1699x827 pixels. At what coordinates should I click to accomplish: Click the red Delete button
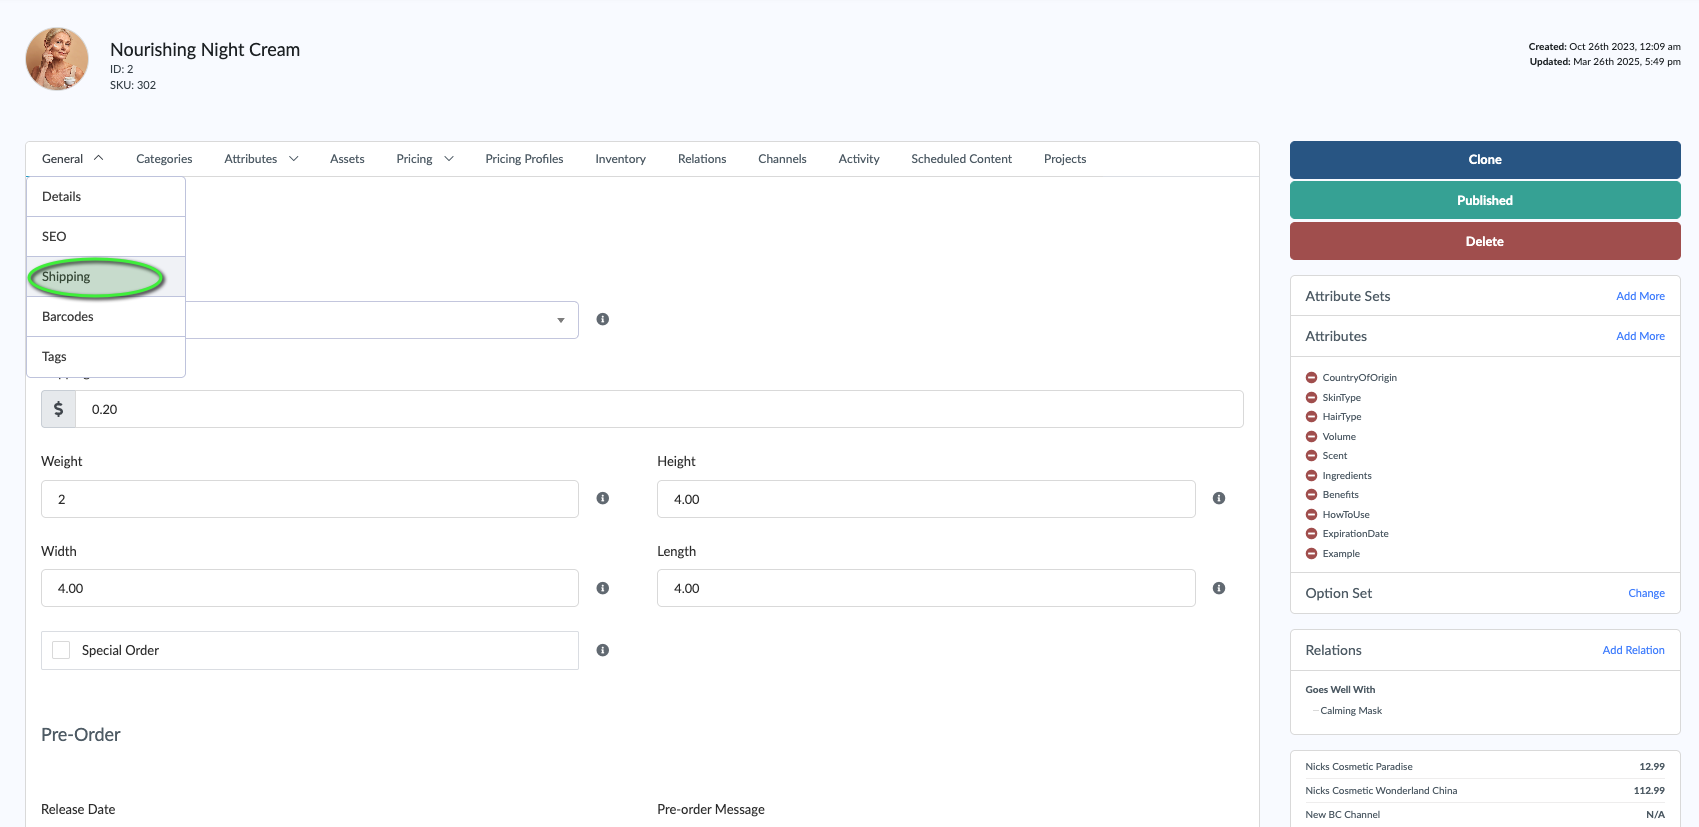point(1484,241)
